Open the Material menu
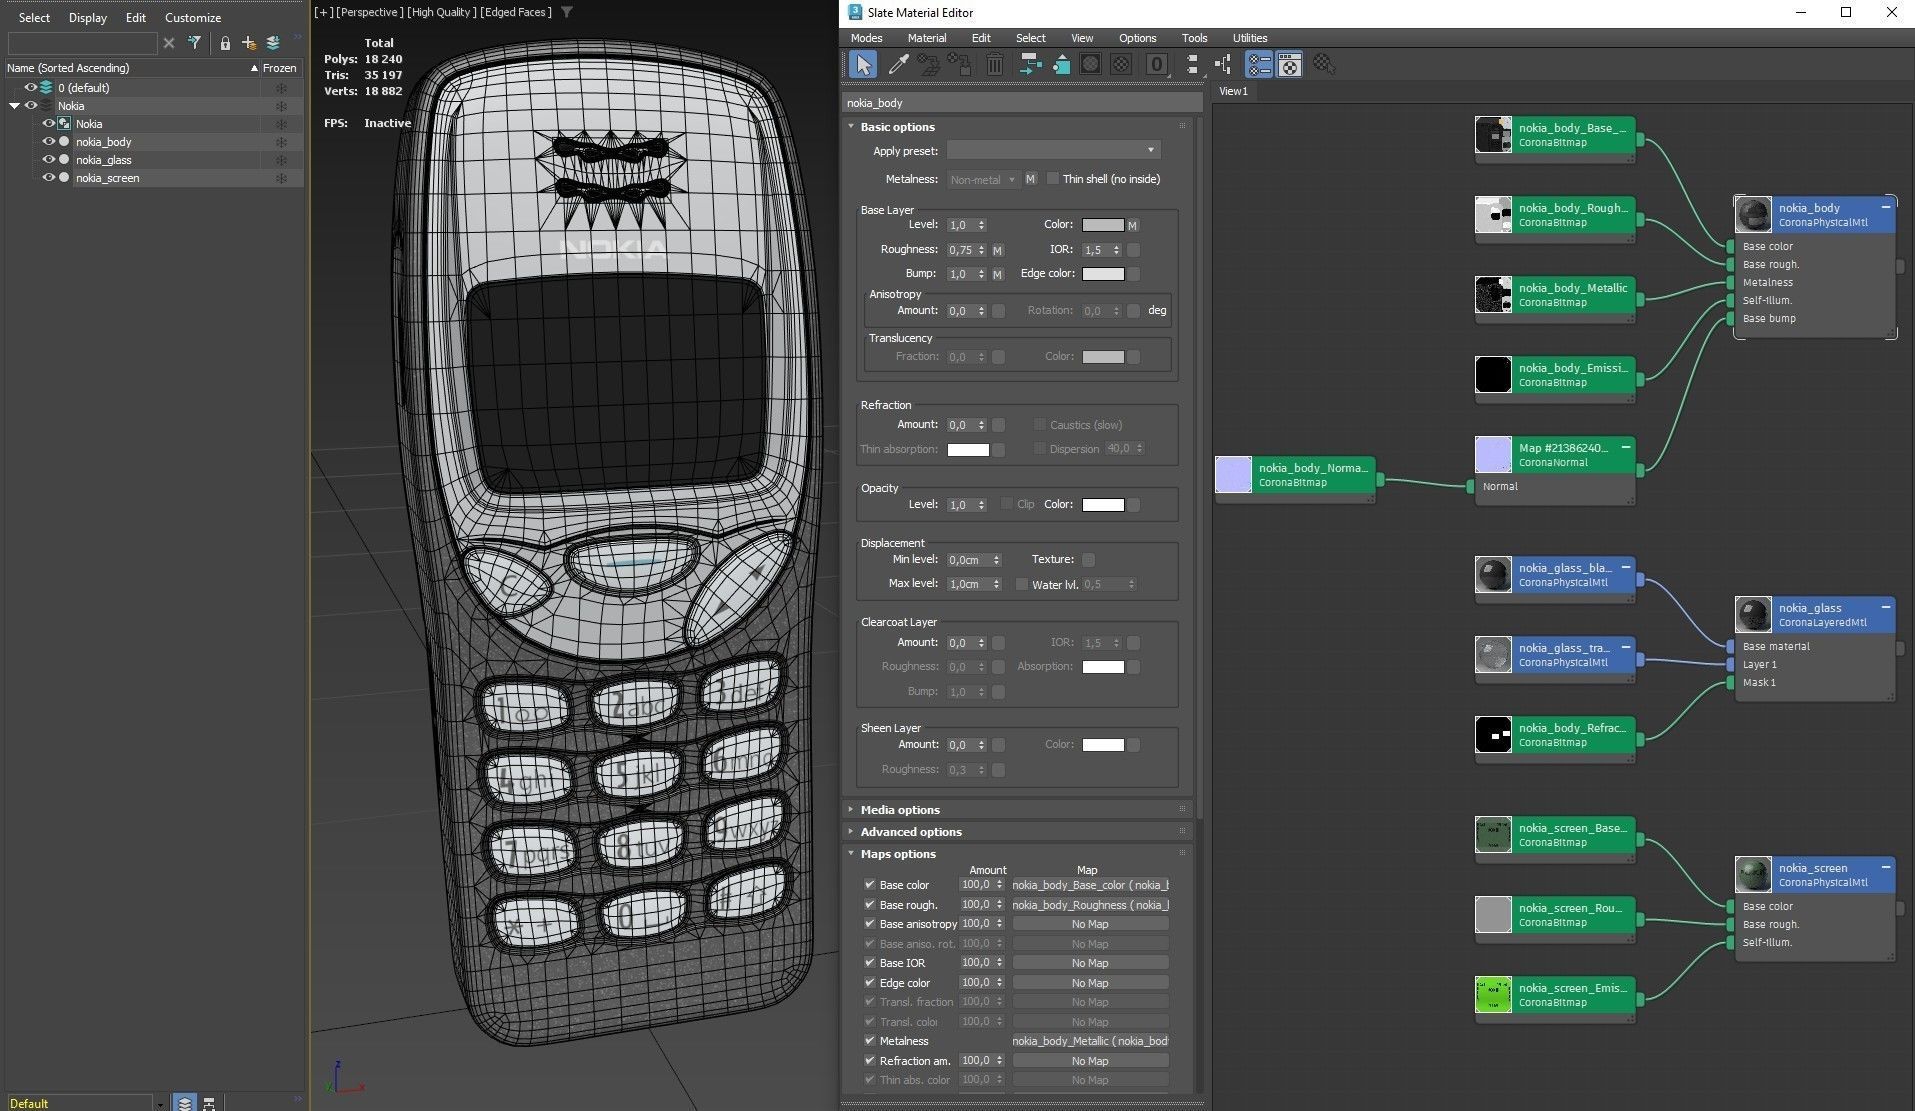This screenshot has height=1111, width=1915. click(x=927, y=38)
